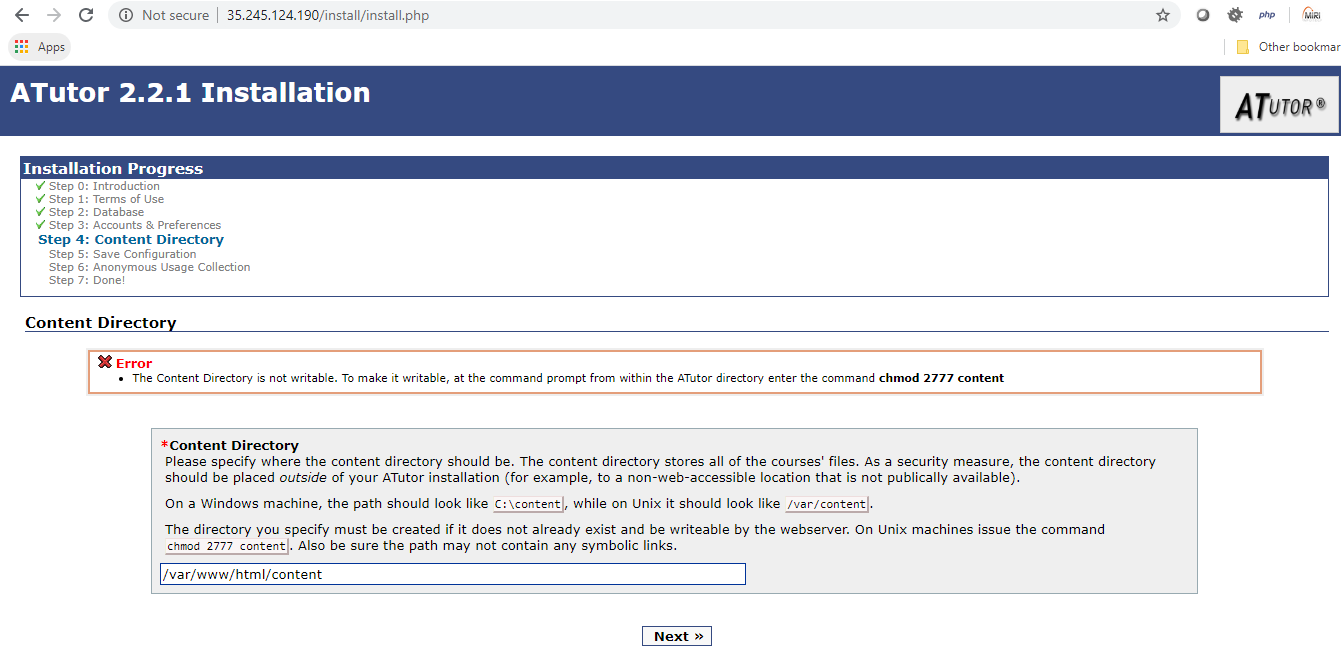Bookmark this page with the star icon
Image resolution: width=1341 pixels, height=662 pixels.
click(1163, 15)
